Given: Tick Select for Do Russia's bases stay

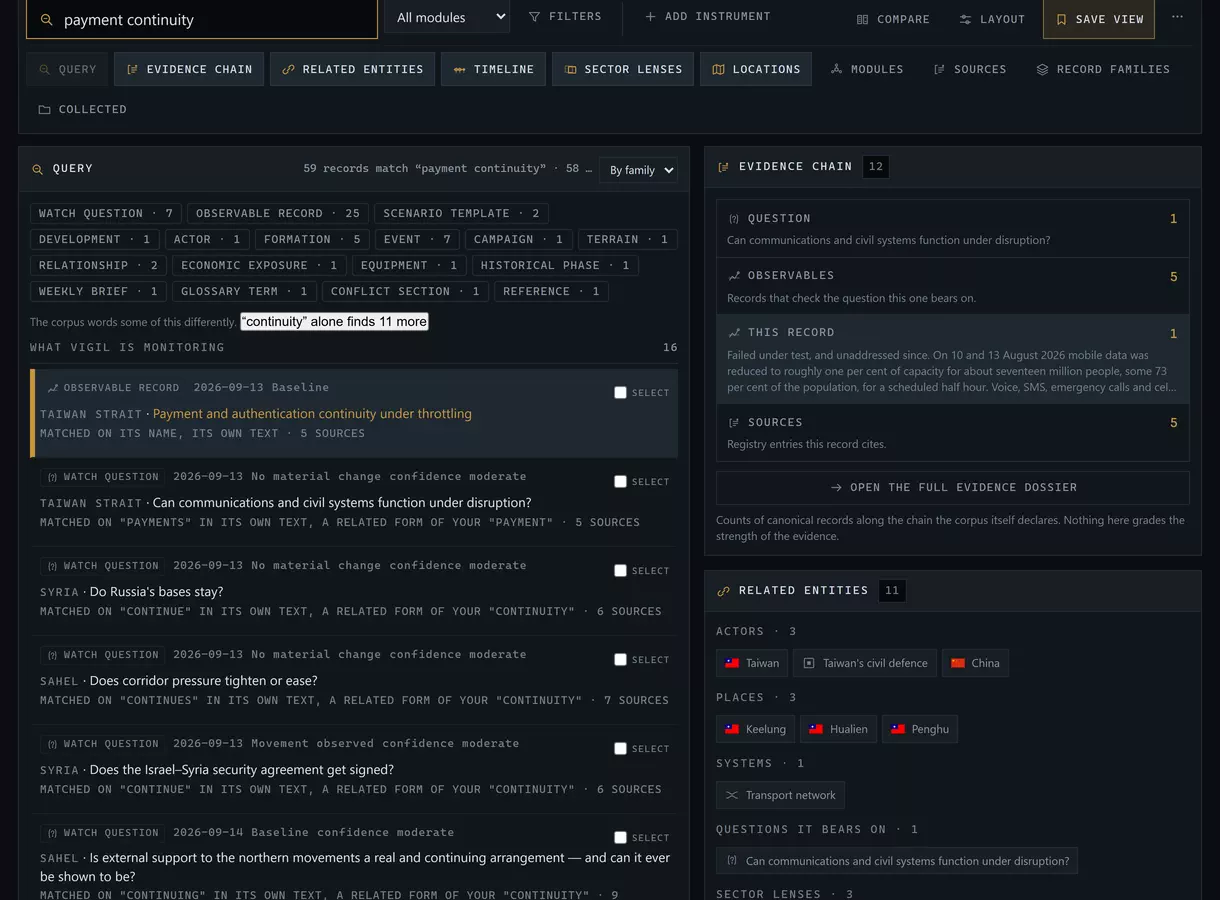Looking at the screenshot, I should pos(620,570).
